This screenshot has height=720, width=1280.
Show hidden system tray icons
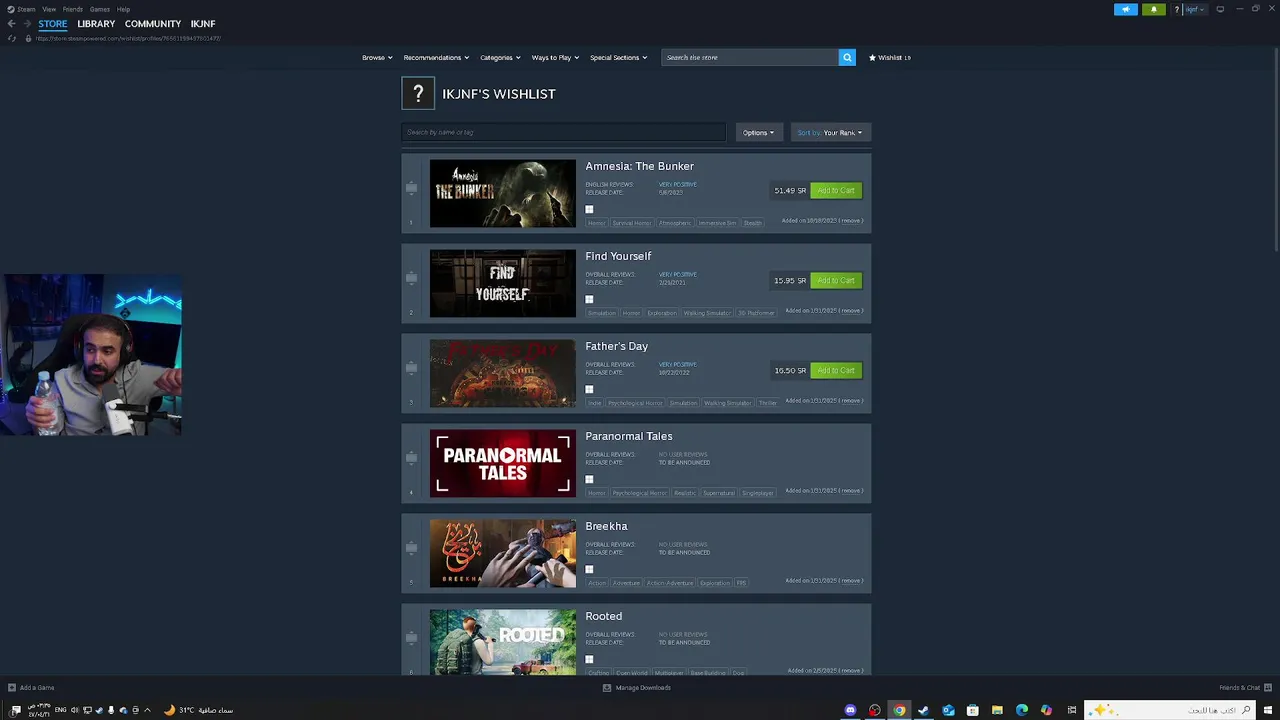(x=147, y=710)
